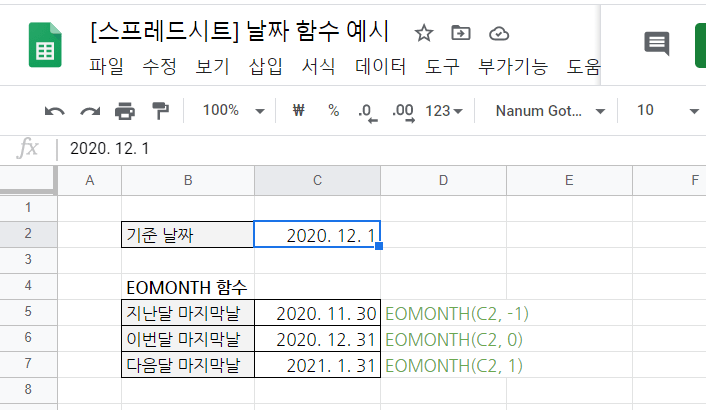Increase decimal places
Screen dimensions: 706x410
[403, 111]
